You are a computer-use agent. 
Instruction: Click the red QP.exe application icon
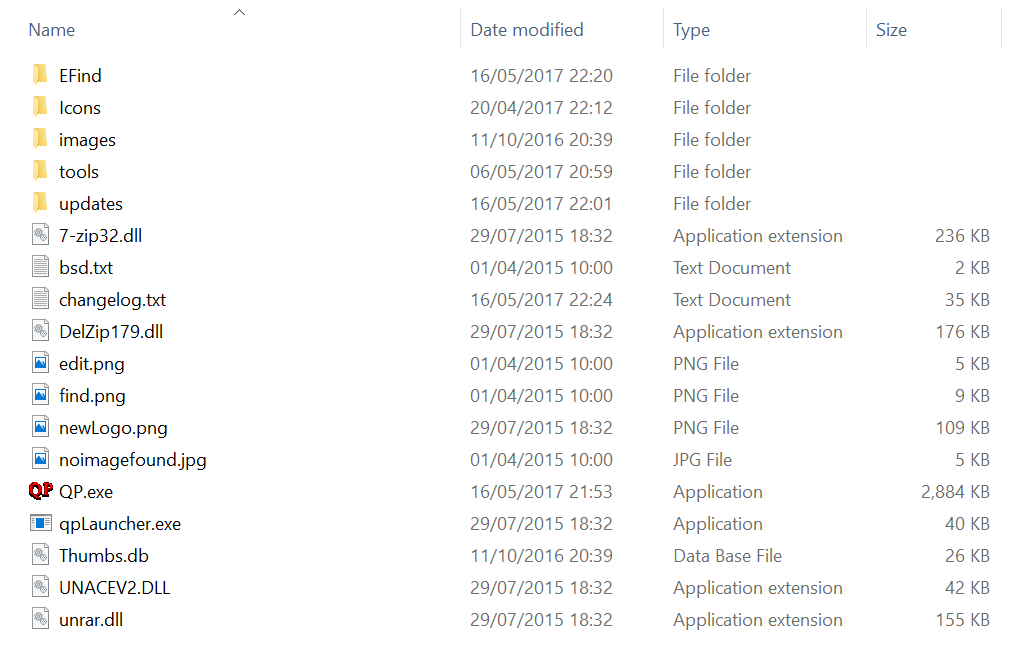pyautogui.click(x=41, y=491)
